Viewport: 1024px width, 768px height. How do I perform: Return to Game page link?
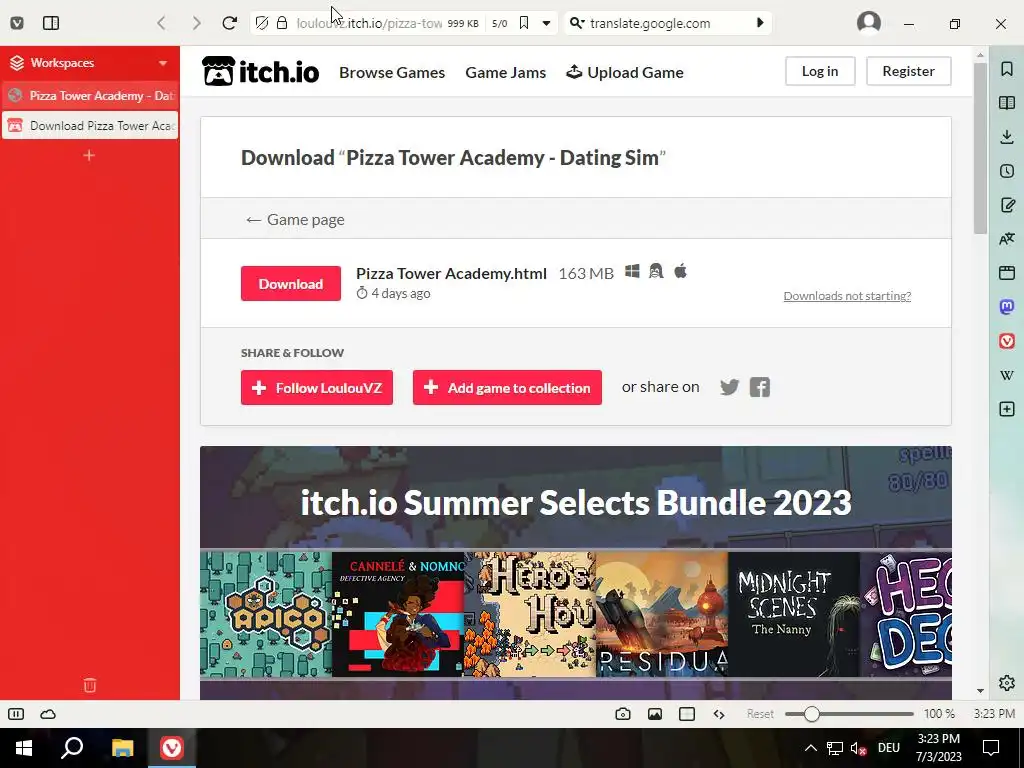coord(295,219)
